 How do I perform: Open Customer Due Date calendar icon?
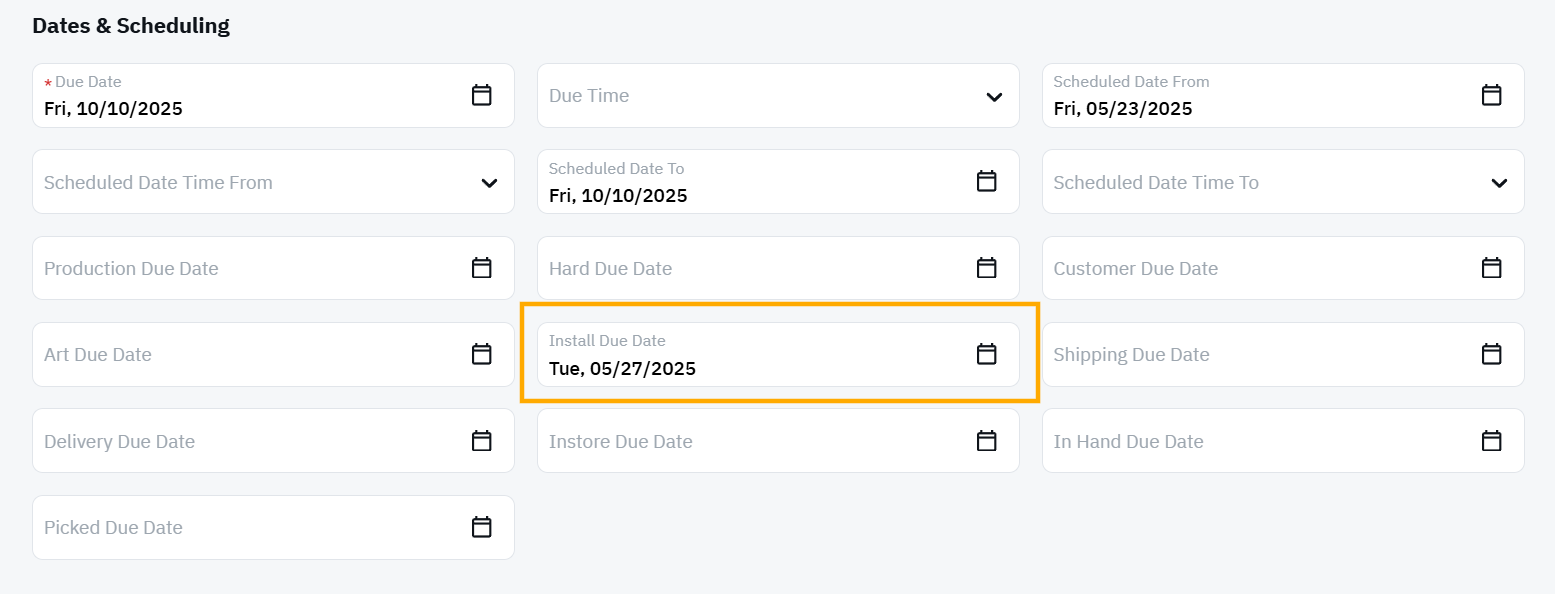click(x=1491, y=268)
